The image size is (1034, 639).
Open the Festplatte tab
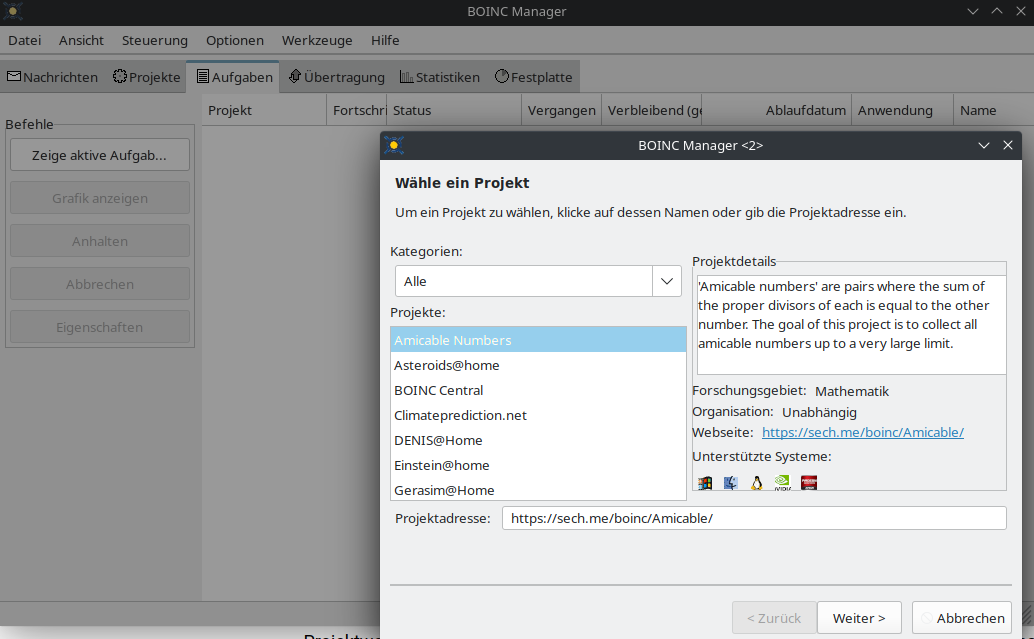pyautogui.click(x=533, y=77)
